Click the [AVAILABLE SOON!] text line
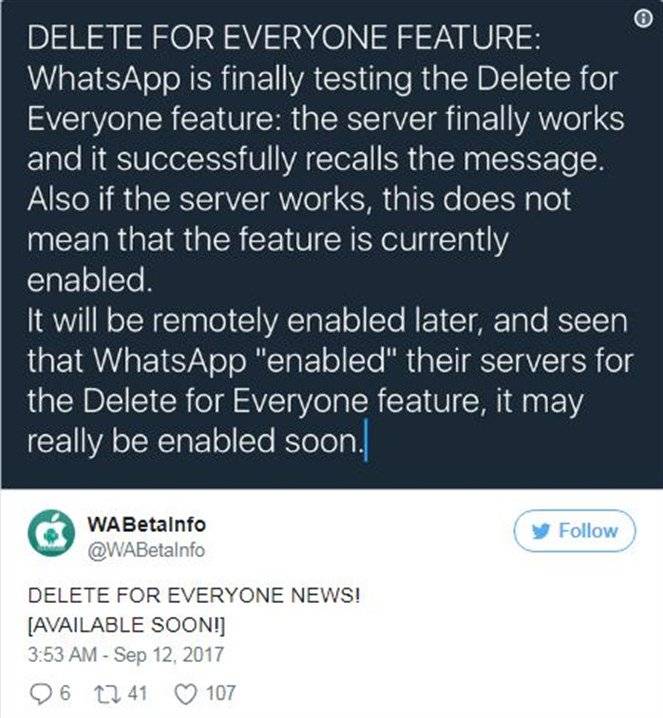This screenshot has width=663, height=718. pyautogui.click(x=126, y=625)
